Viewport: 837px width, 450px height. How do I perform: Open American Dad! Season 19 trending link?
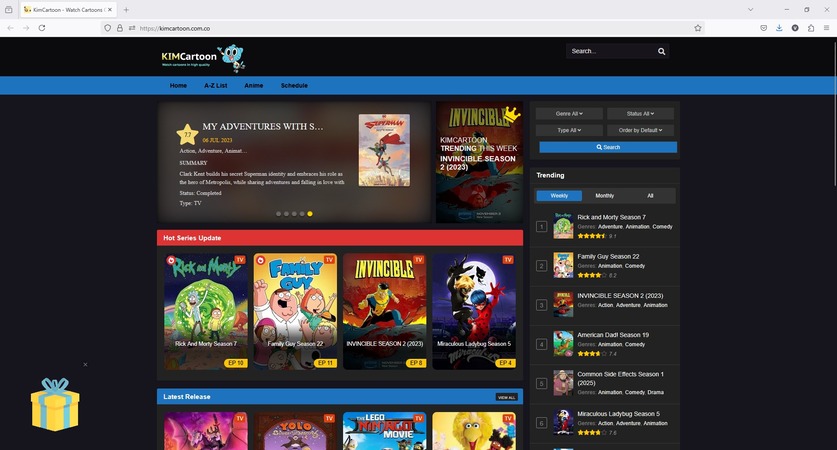(x=613, y=335)
